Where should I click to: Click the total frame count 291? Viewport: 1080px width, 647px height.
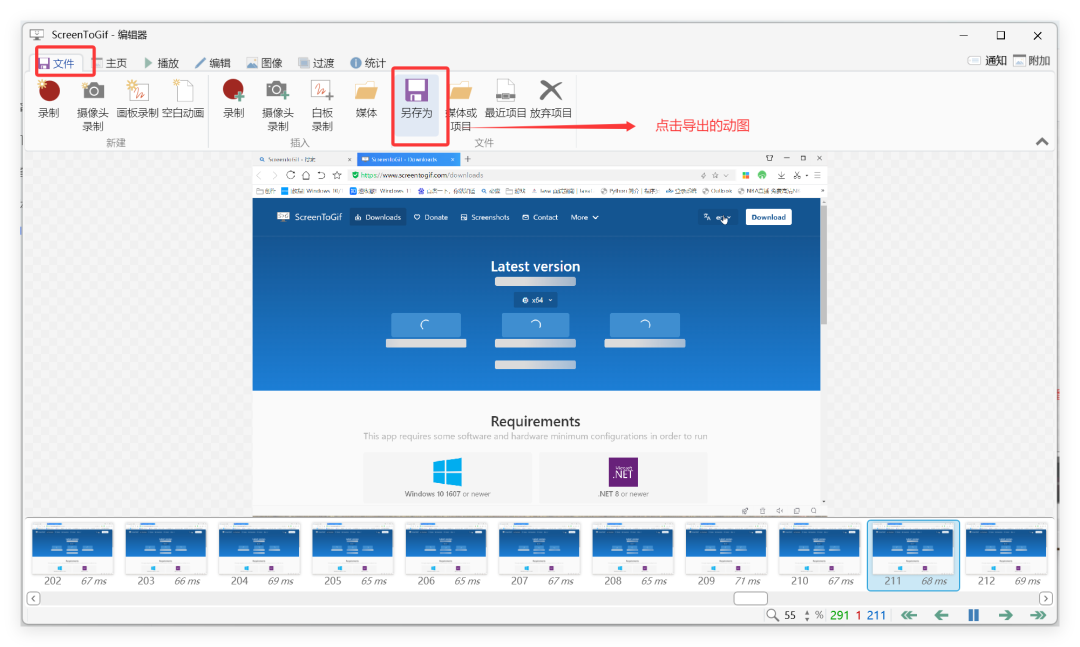840,615
